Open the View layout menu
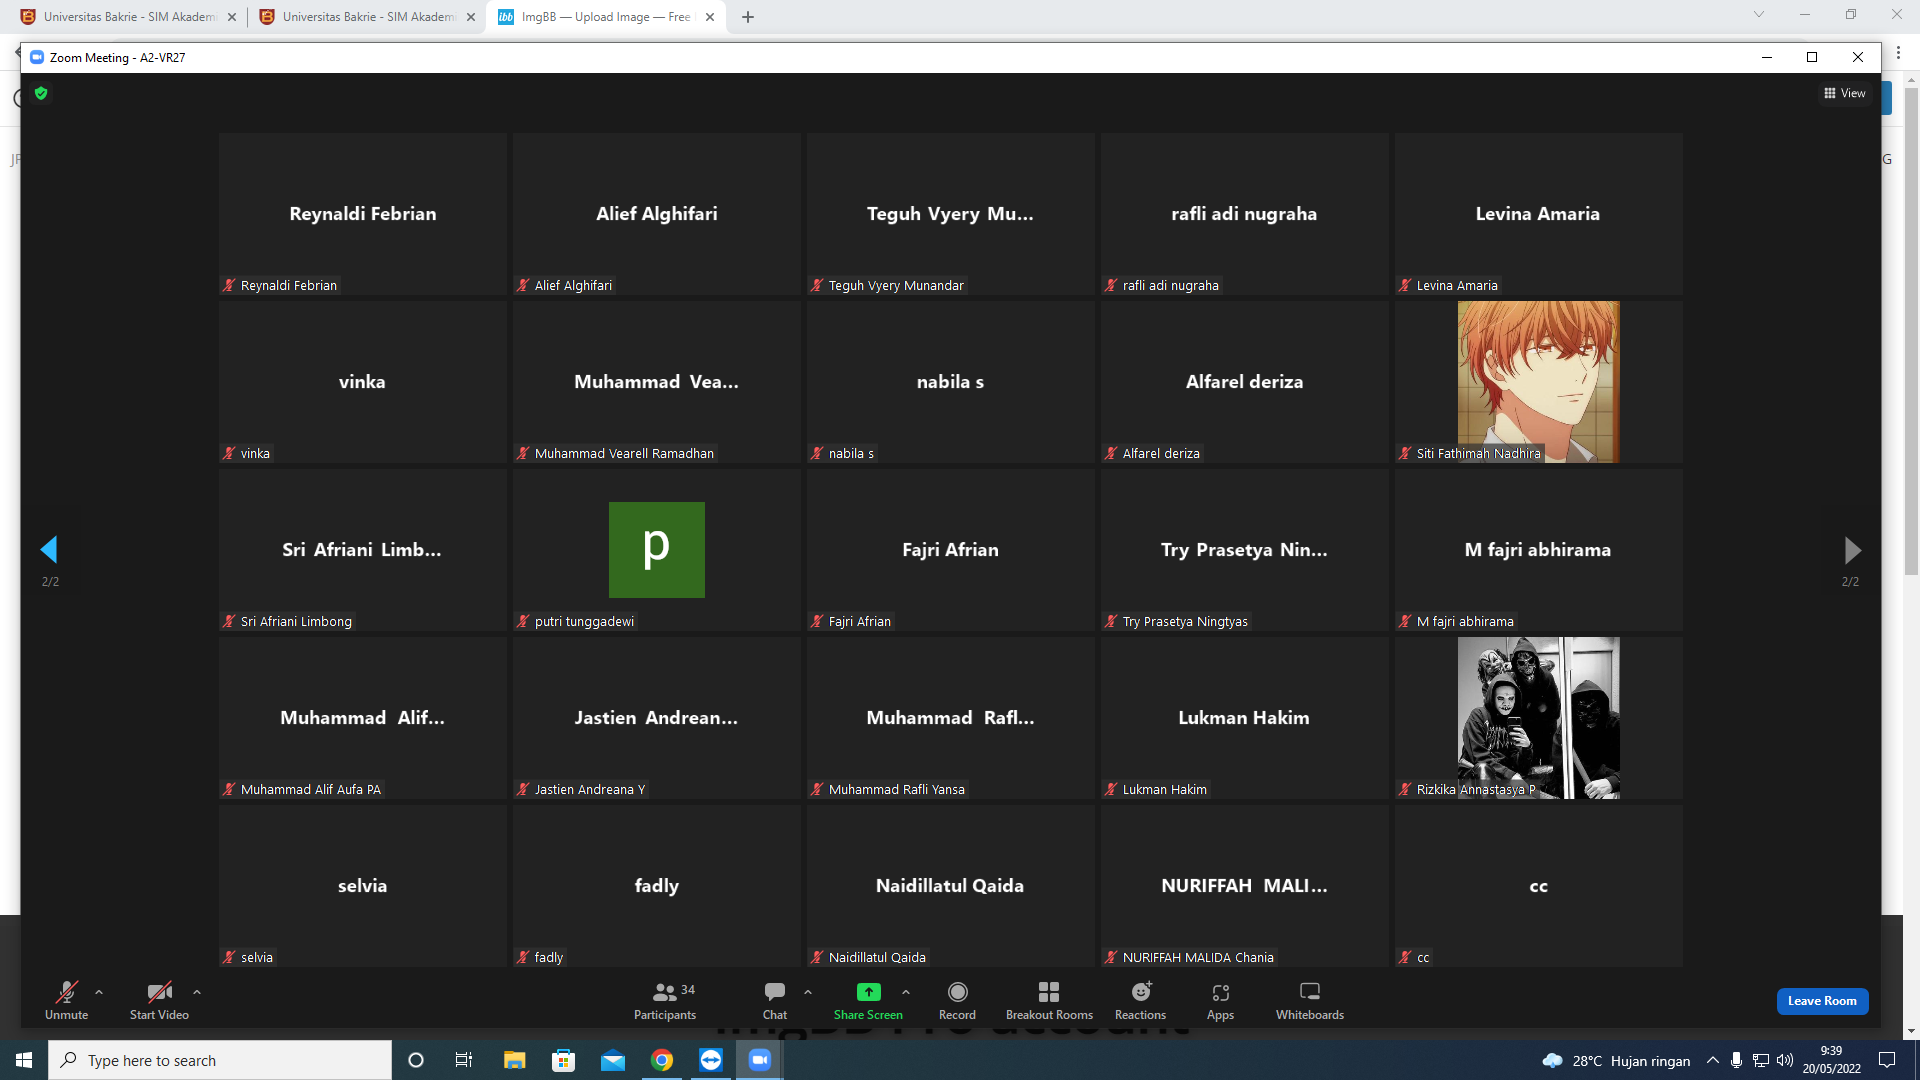Screen dimensions: 1920x1080 click(x=1845, y=93)
